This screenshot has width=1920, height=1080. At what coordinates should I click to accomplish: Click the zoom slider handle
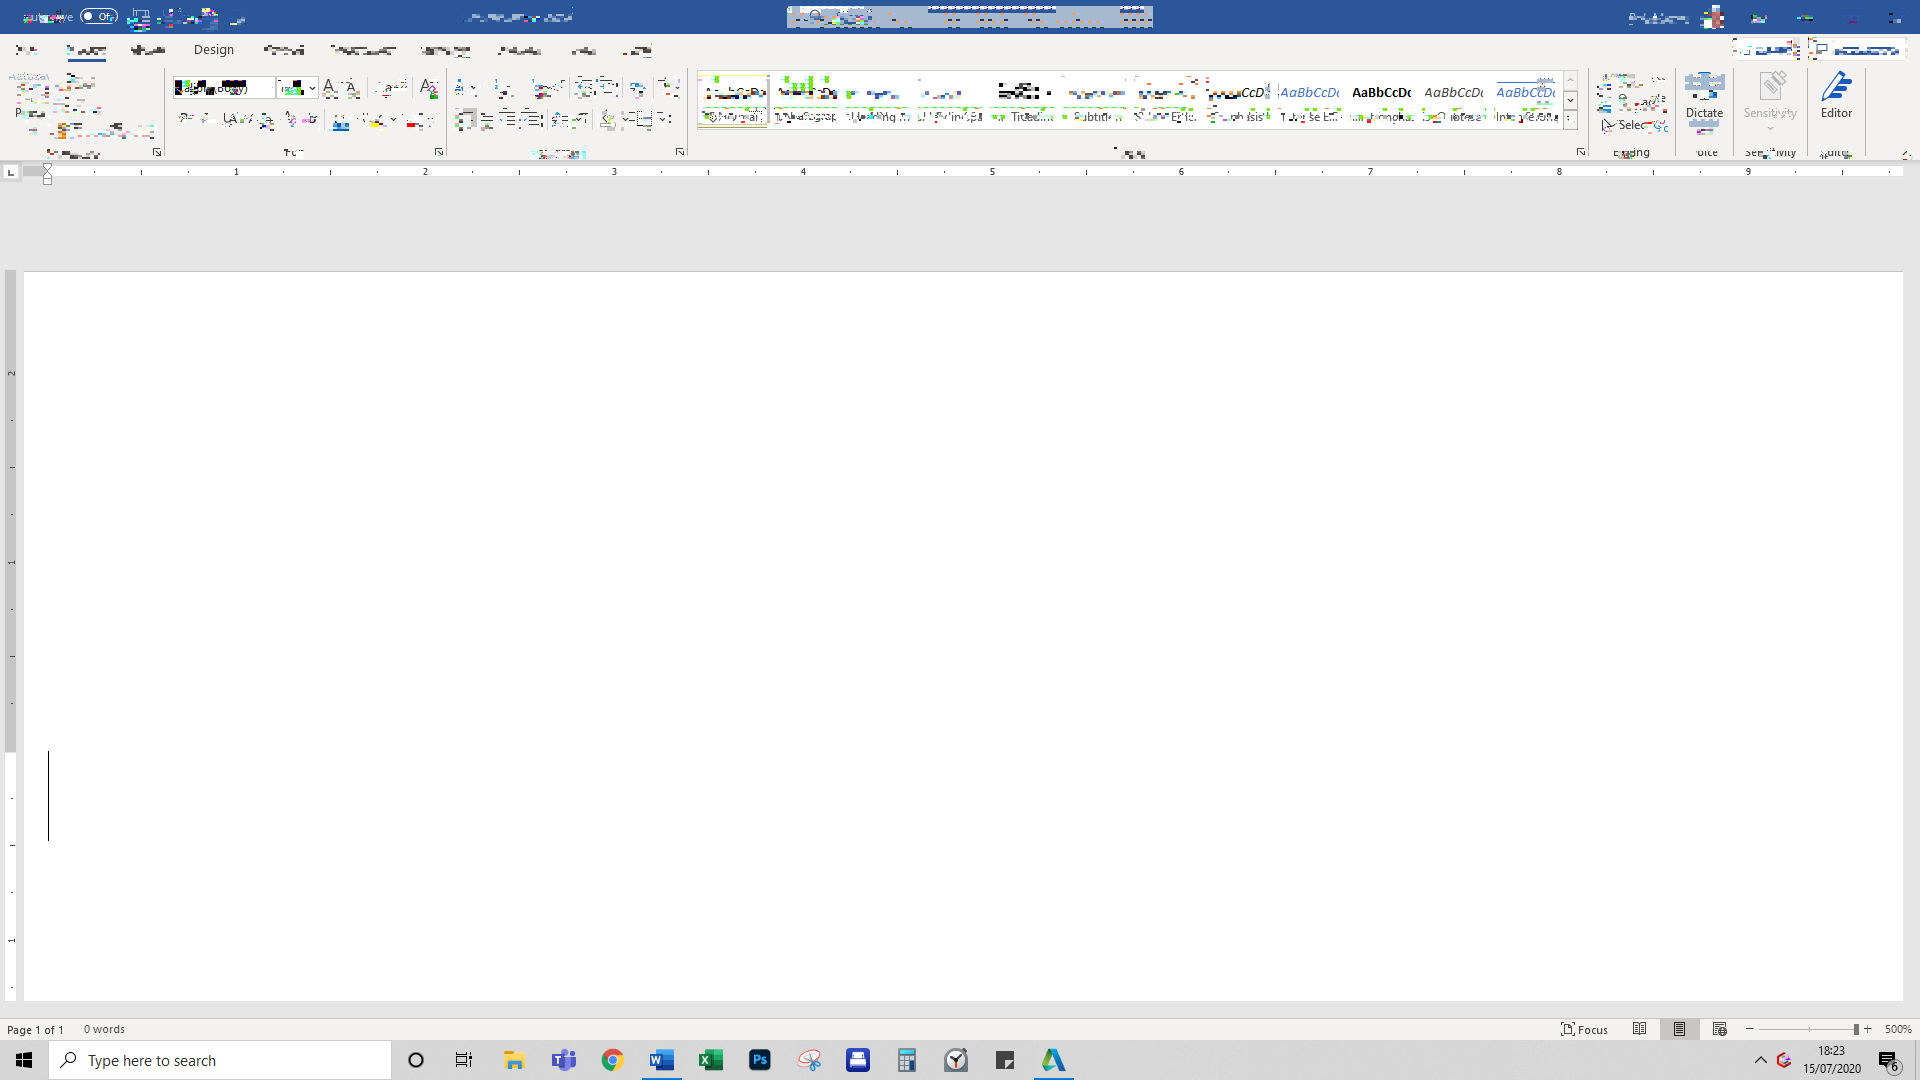(x=1856, y=1029)
